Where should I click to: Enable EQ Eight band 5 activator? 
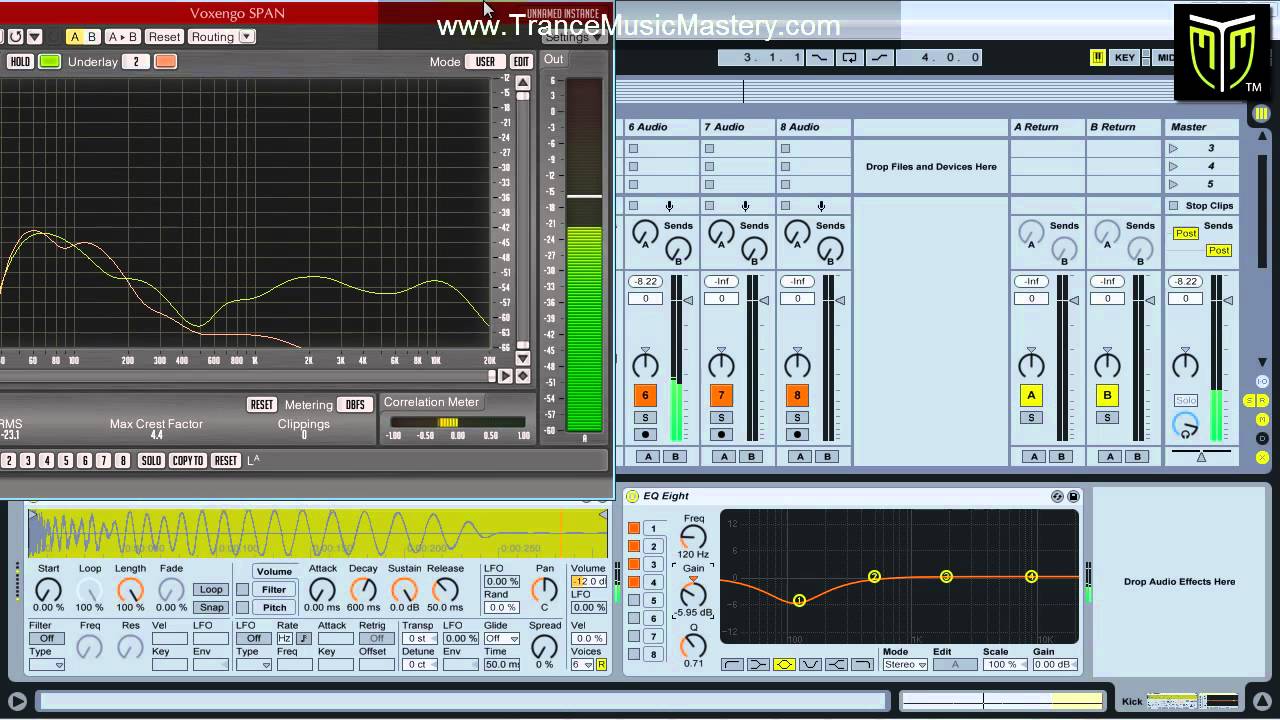tap(634, 600)
